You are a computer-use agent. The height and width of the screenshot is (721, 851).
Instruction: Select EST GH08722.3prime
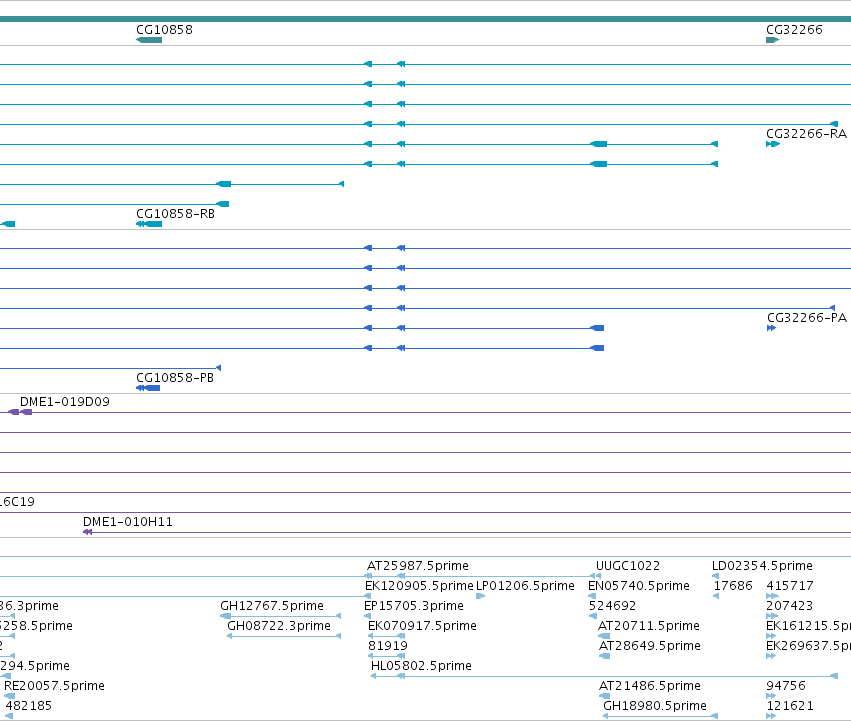point(279,626)
